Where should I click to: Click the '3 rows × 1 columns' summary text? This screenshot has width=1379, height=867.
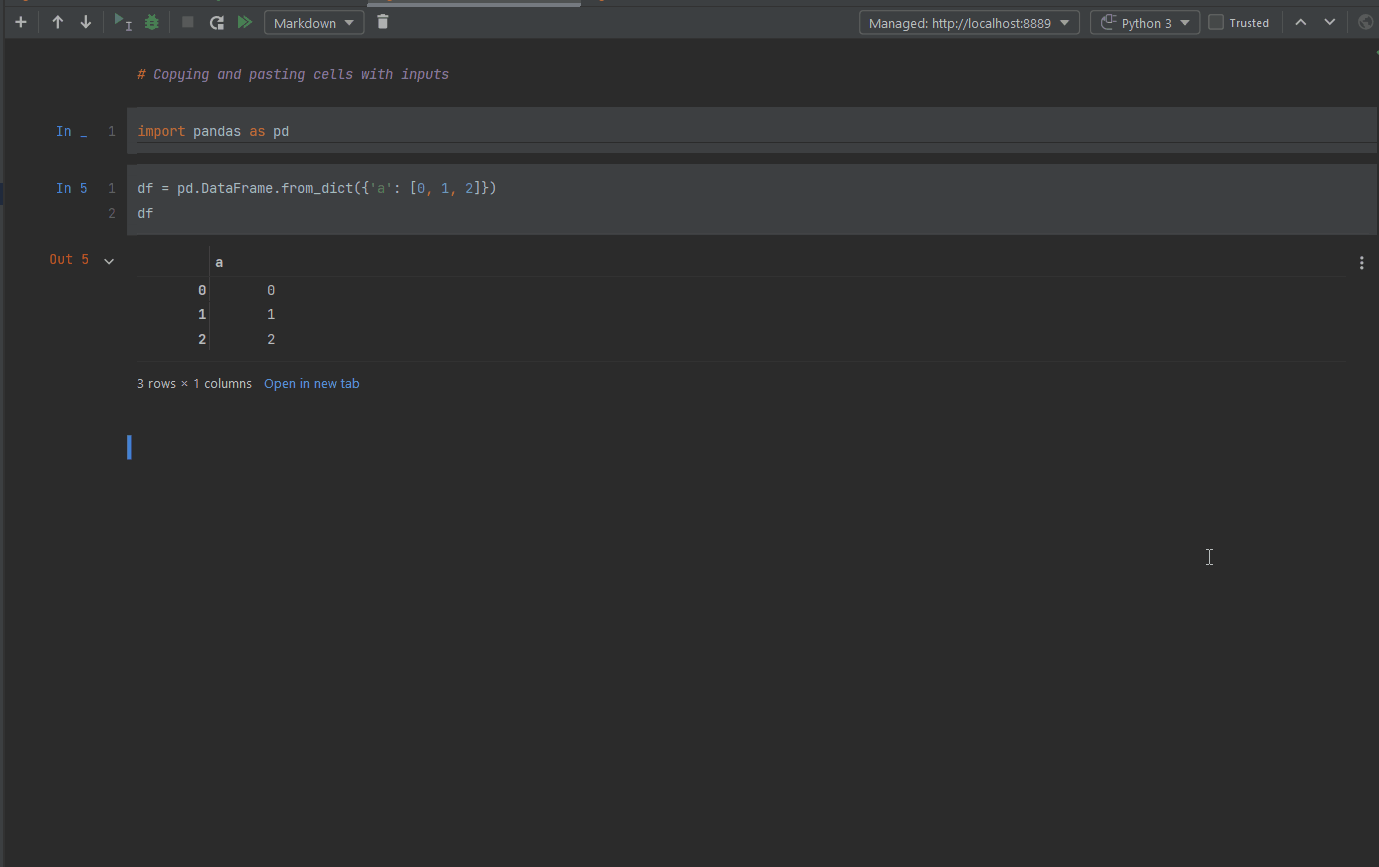coord(194,384)
